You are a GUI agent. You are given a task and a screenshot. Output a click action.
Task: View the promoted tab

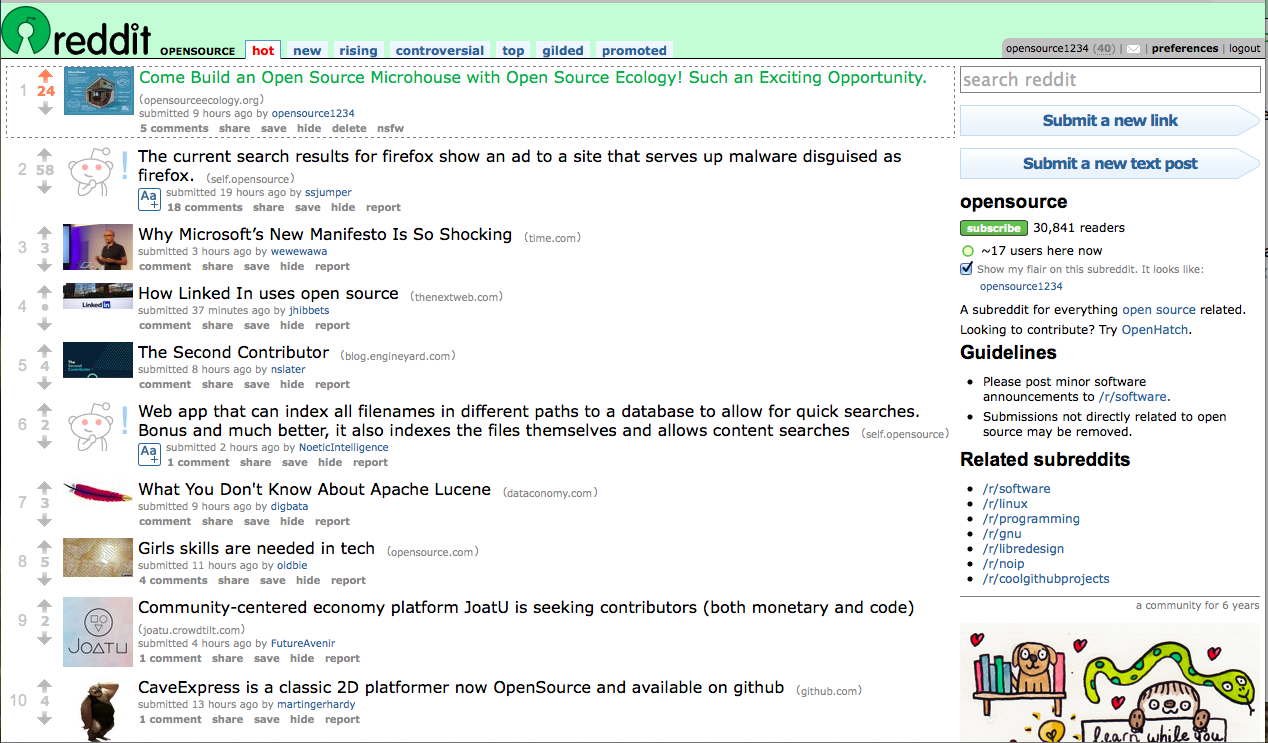(634, 50)
